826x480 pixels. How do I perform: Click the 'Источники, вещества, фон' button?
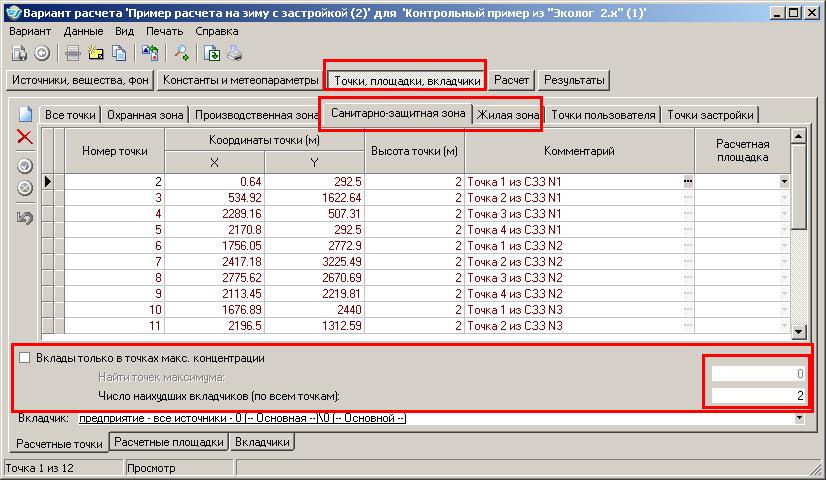[81, 79]
